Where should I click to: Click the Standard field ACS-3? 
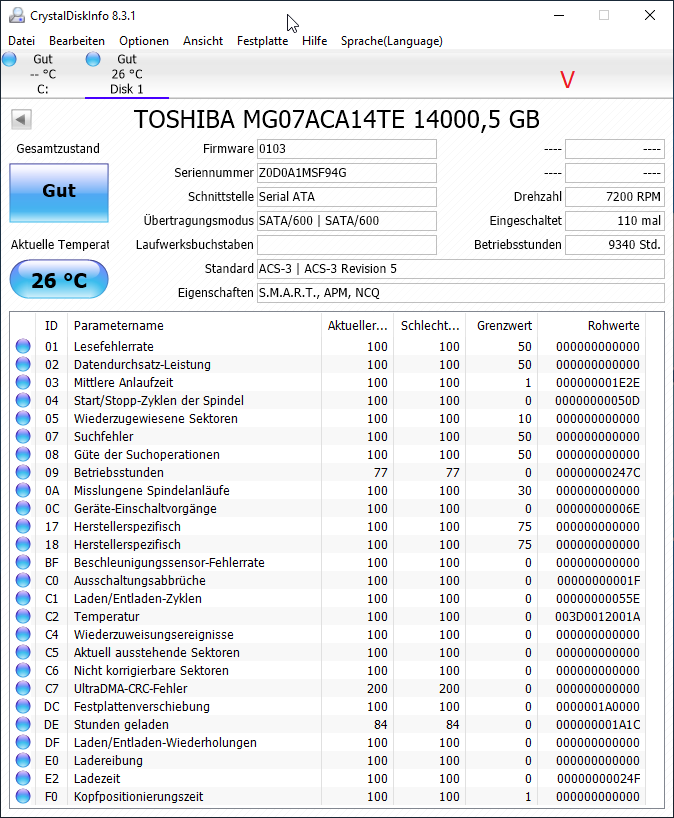pyautogui.click(x=461, y=269)
